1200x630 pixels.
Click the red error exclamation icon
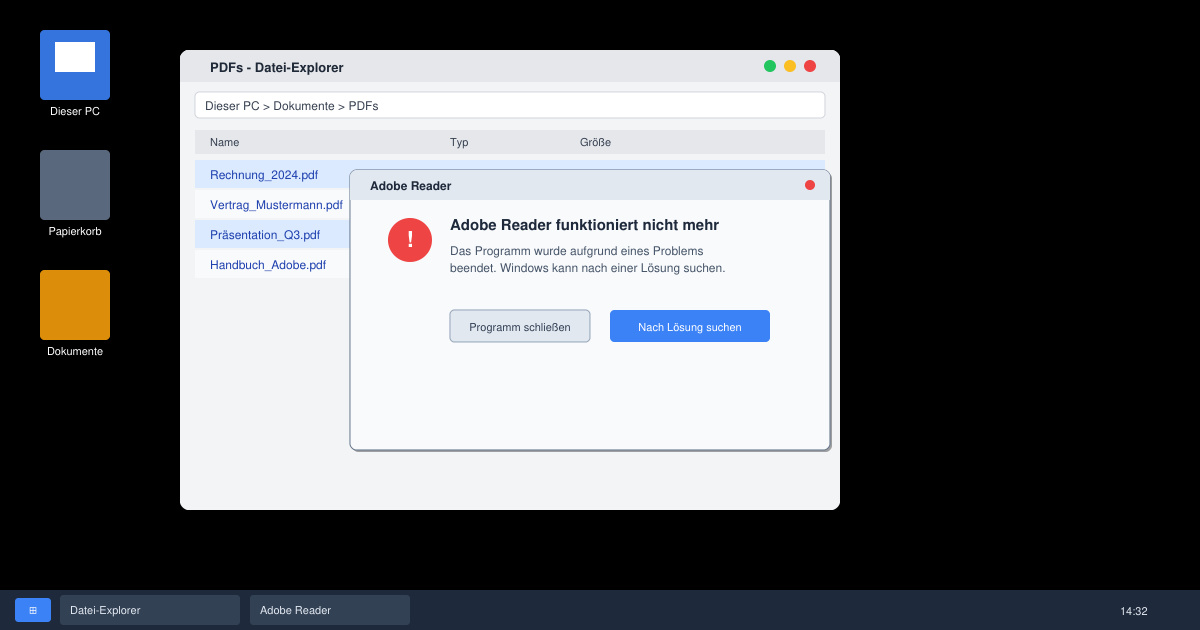pyautogui.click(x=410, y=240)
